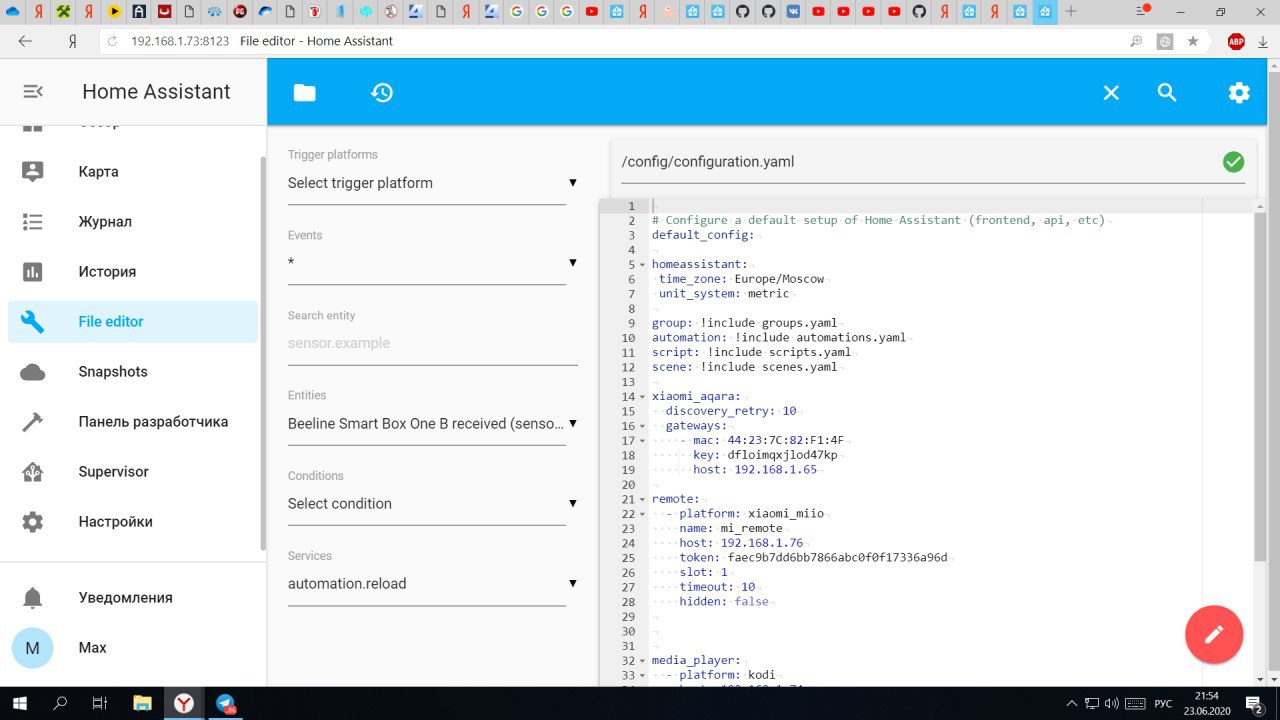Image resolution: width=1280 pixels, height=720 pixels.
Task: Open the browser downloads arrow icon
Action: pyautogui.click(x=1265, y=41)
